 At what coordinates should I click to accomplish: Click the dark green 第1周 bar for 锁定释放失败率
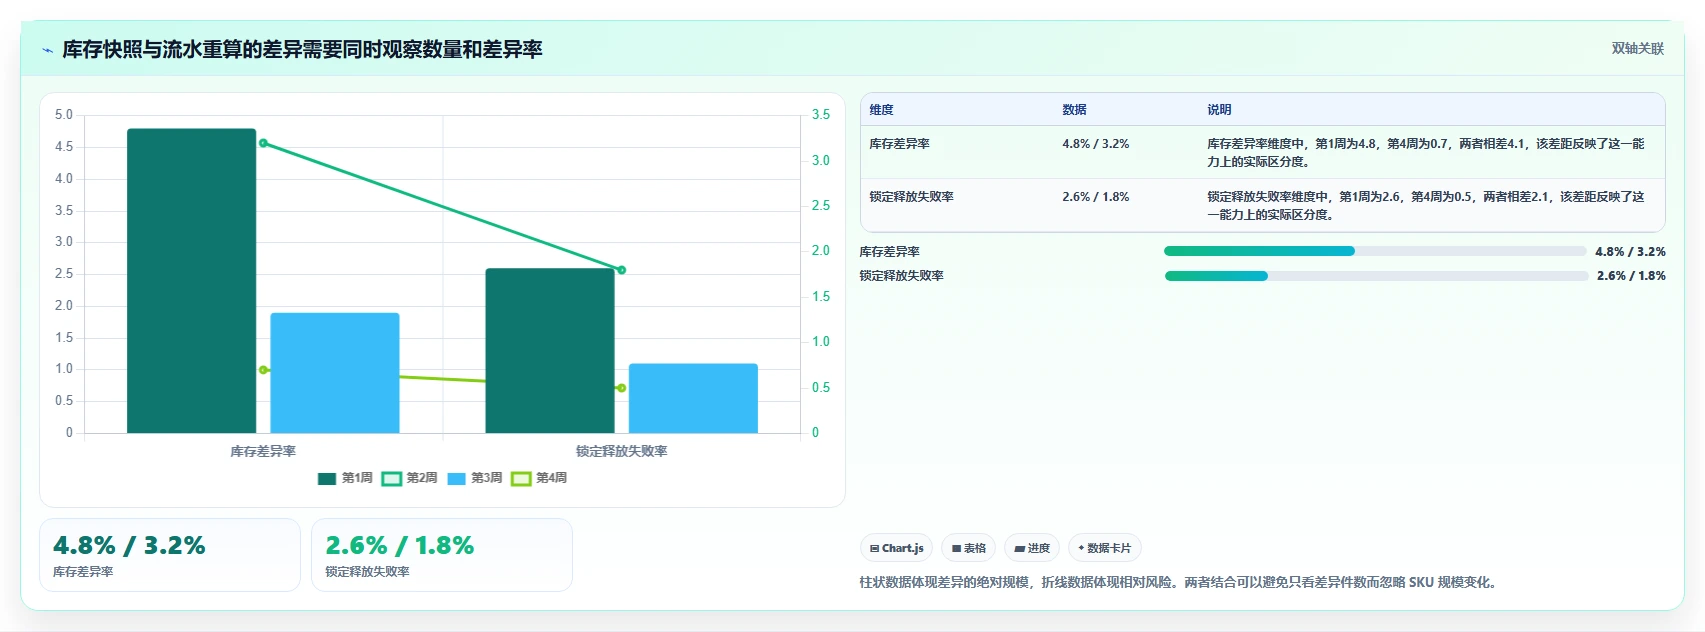(550, 350)
